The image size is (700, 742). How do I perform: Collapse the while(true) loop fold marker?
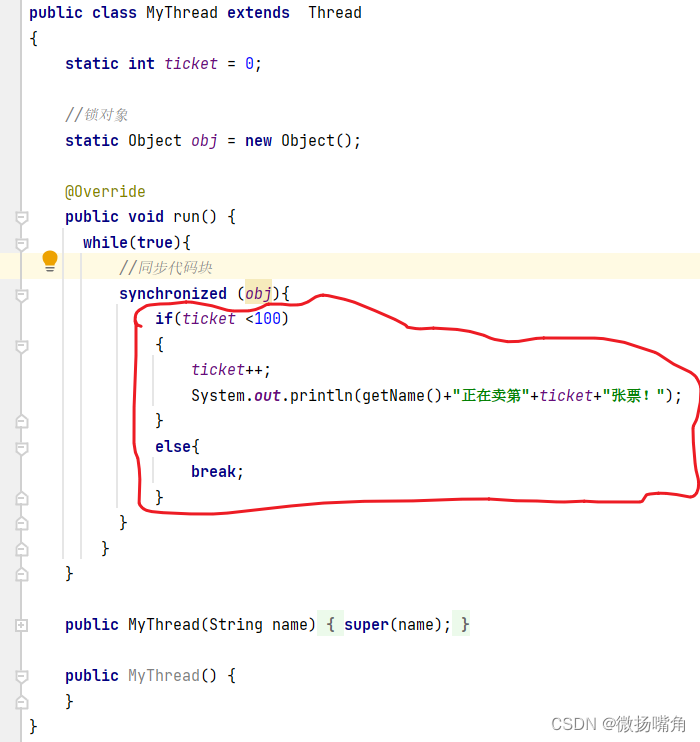(x=21, y=244)
